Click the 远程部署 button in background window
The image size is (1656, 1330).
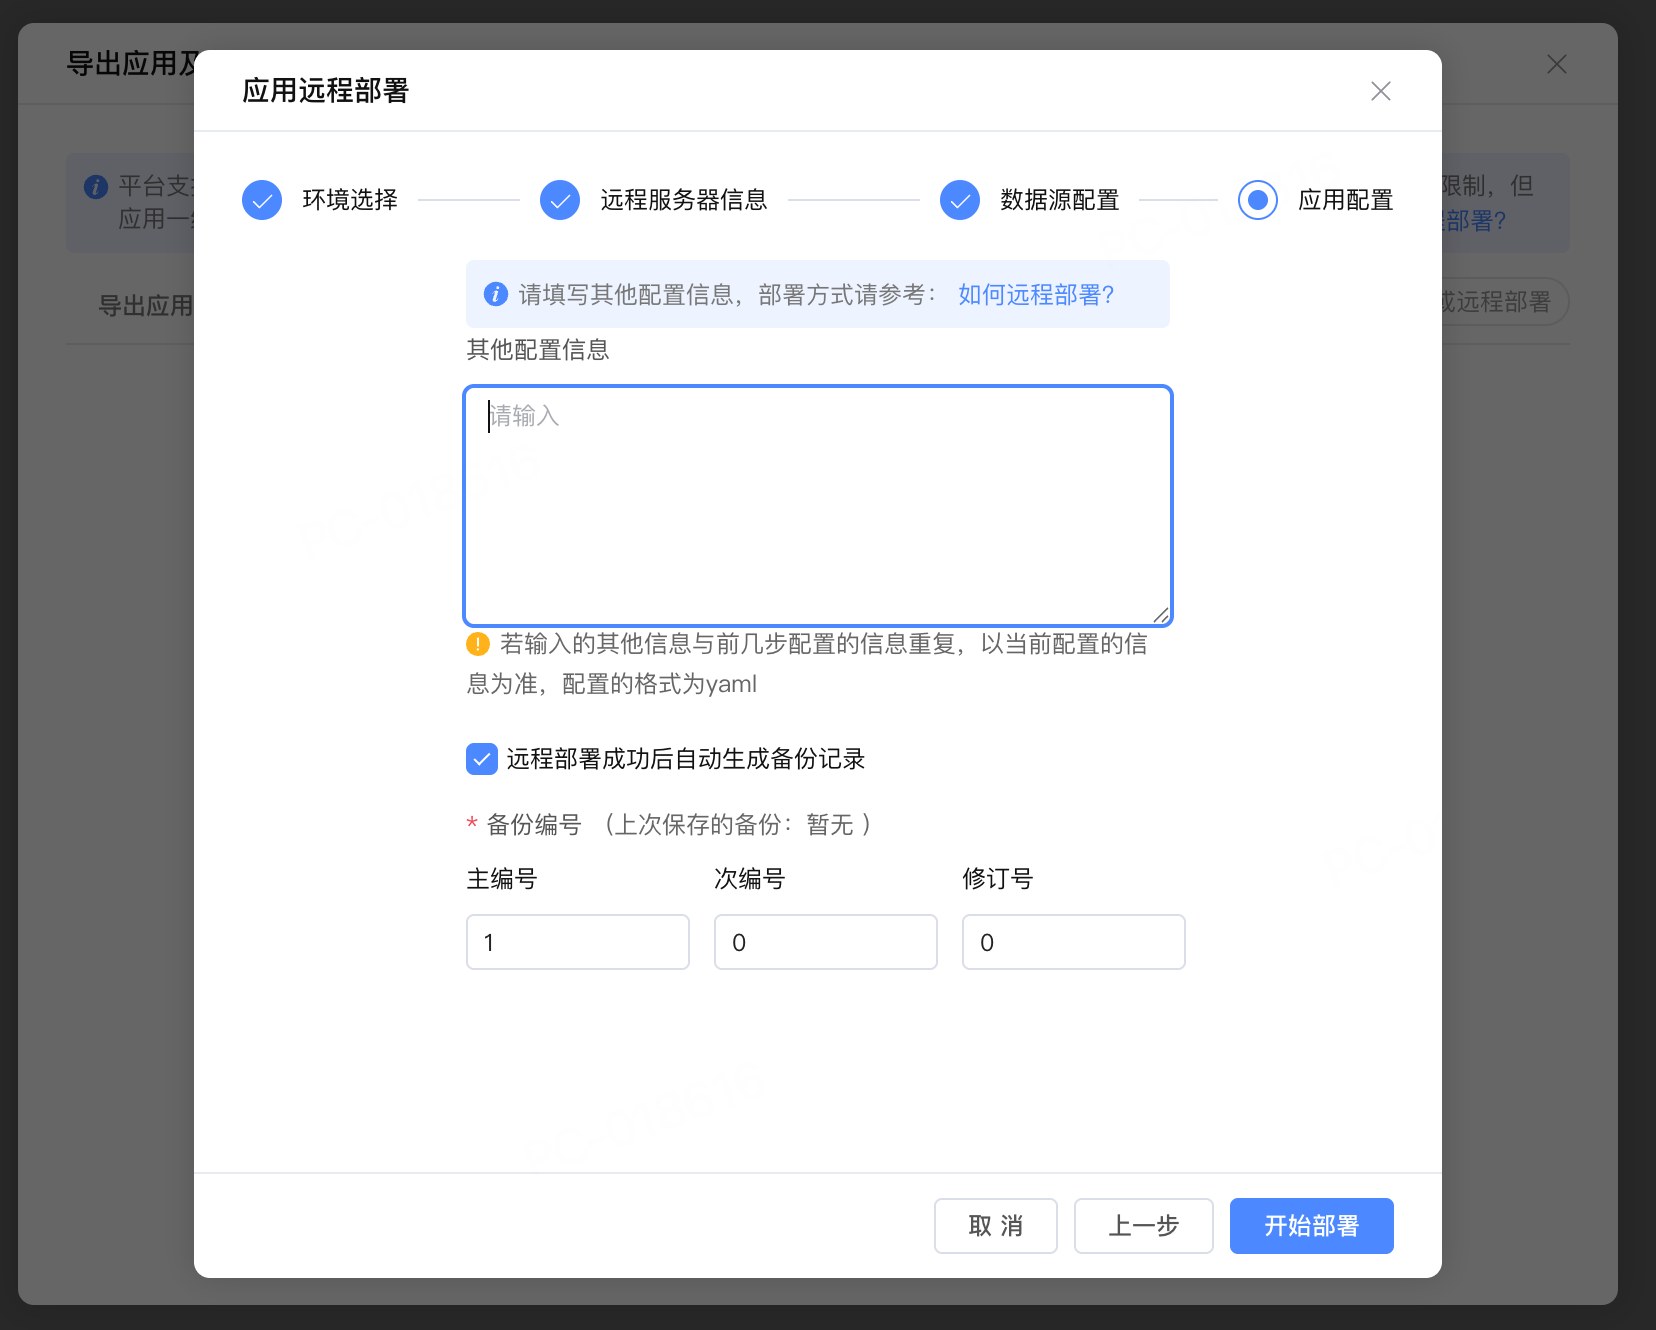[1504, 301]
